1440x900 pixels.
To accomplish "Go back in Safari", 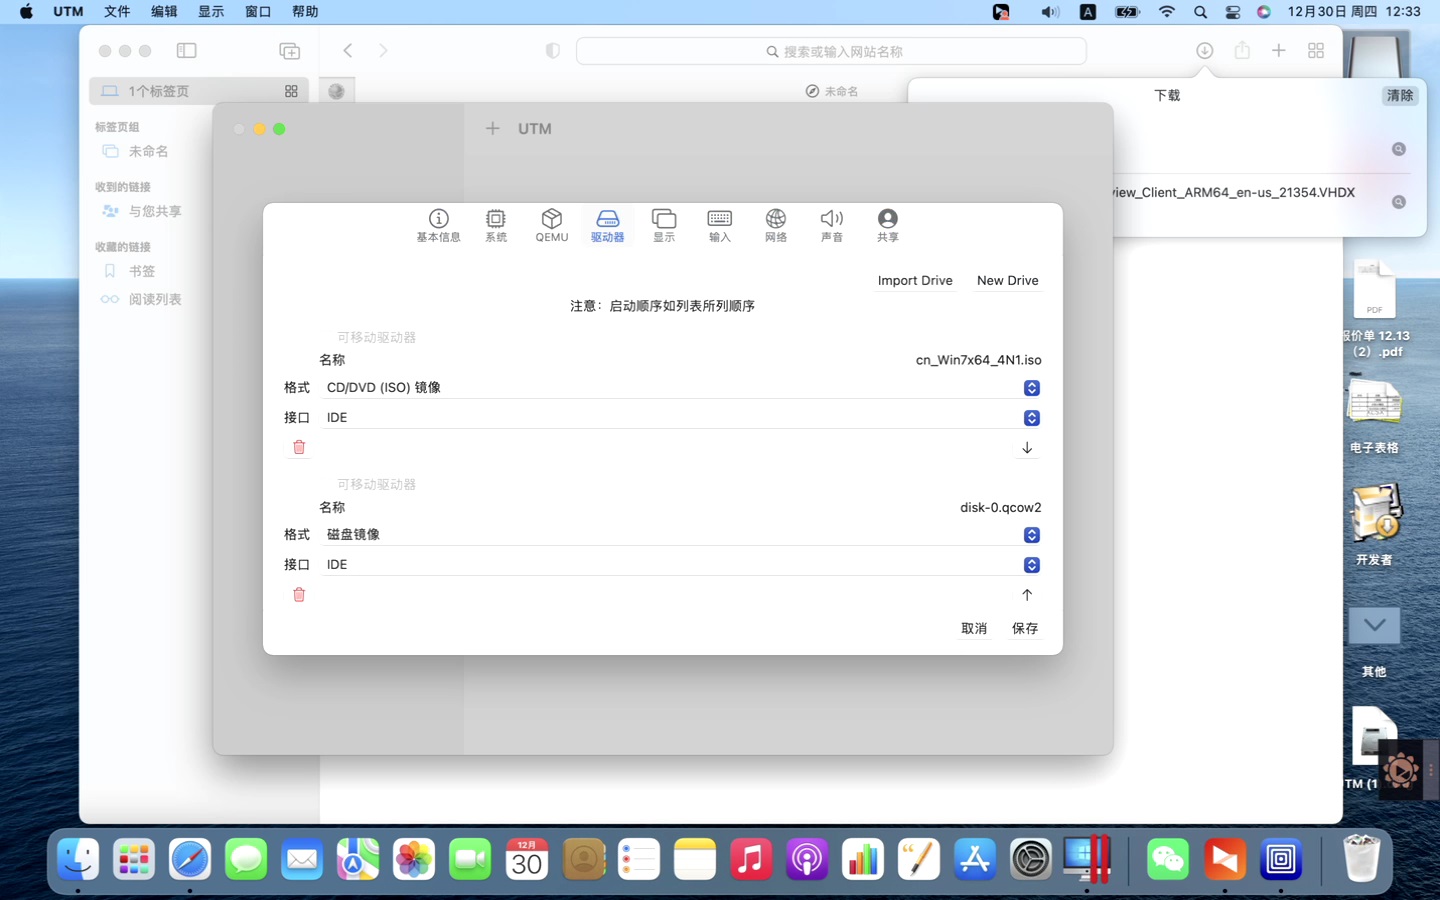I will click(348, 50).
